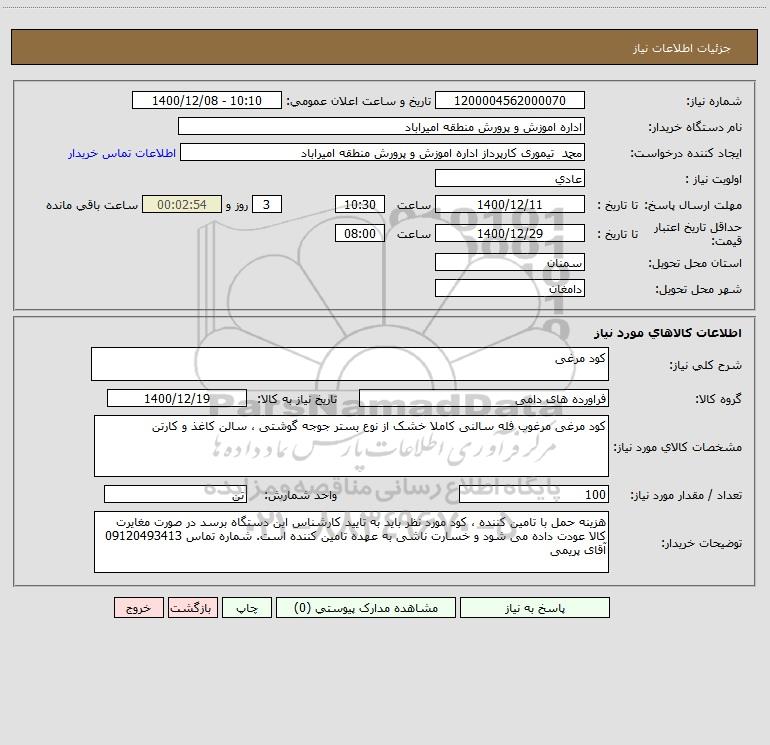Click the نام دستگاه خریدار label

coord(695,127)
